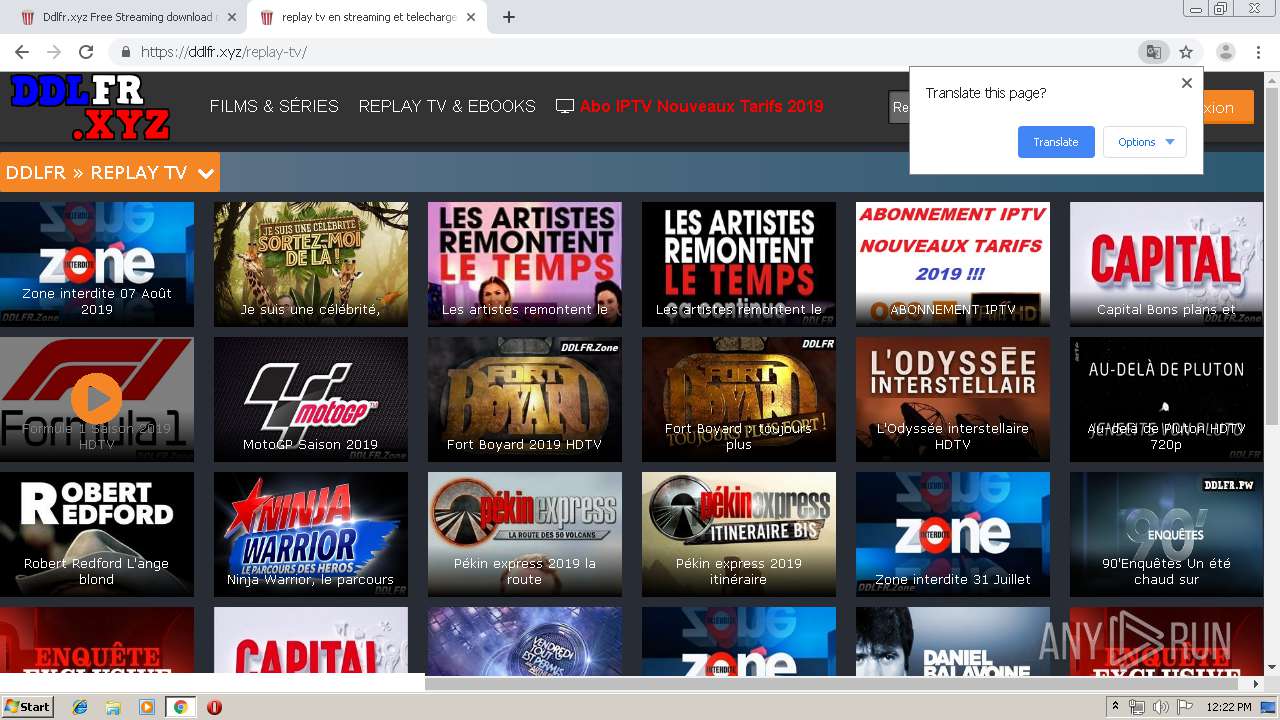The width and height of the screenshot is (1280, 720).
Task: Open the translate Options dropdown
Action: point(1145,142)
